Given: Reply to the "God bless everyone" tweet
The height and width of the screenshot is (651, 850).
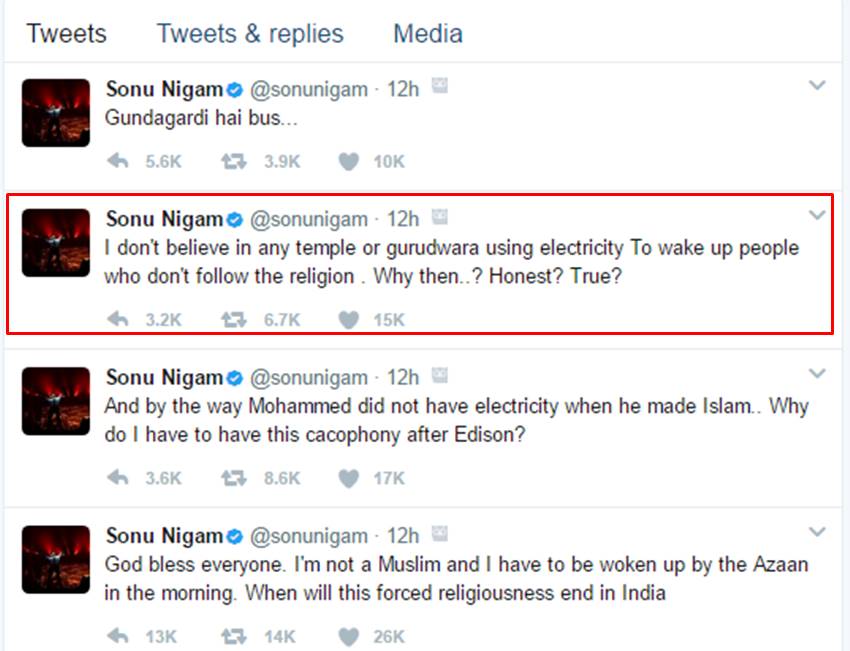Looking at the screenshot, I should pos(118,636).
